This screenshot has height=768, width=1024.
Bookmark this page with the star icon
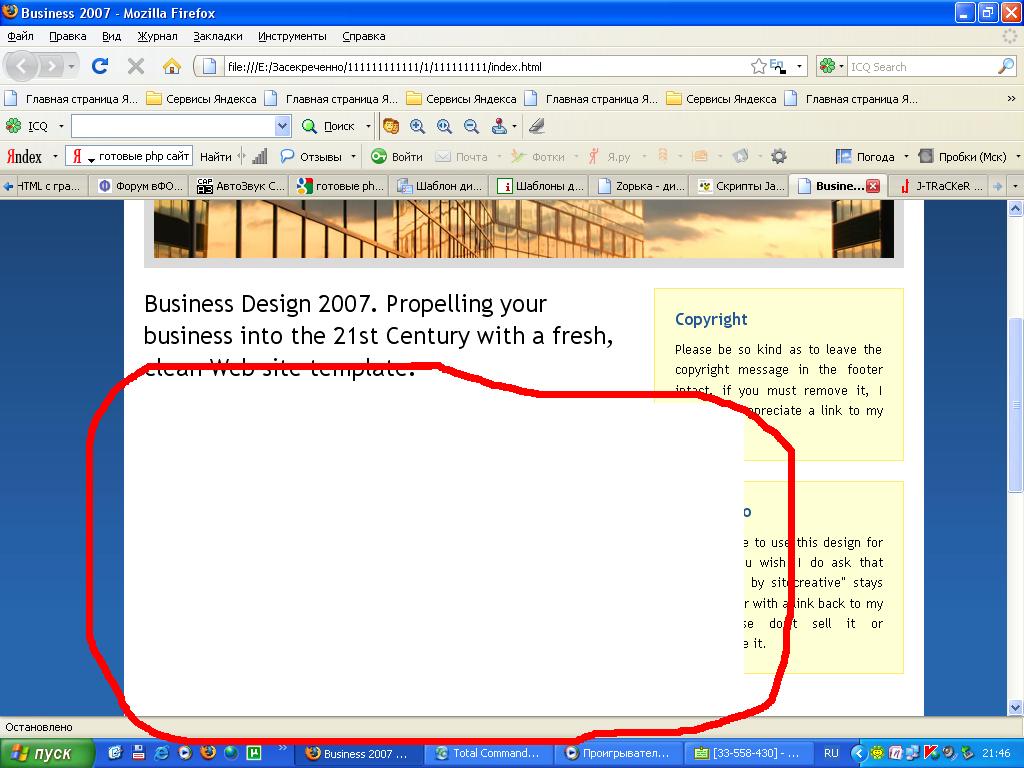[x=759, y=67]
